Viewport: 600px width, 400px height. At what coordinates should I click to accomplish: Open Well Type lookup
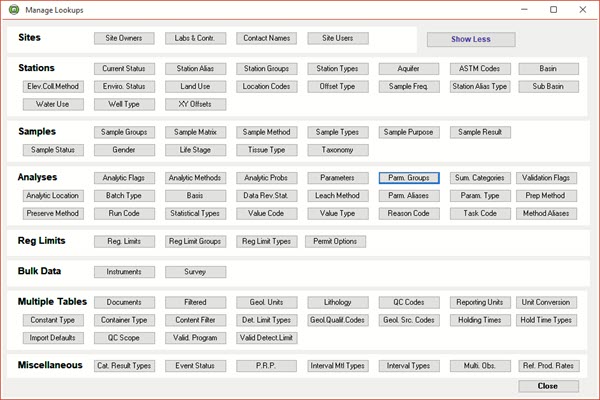(x=124, y=104)
